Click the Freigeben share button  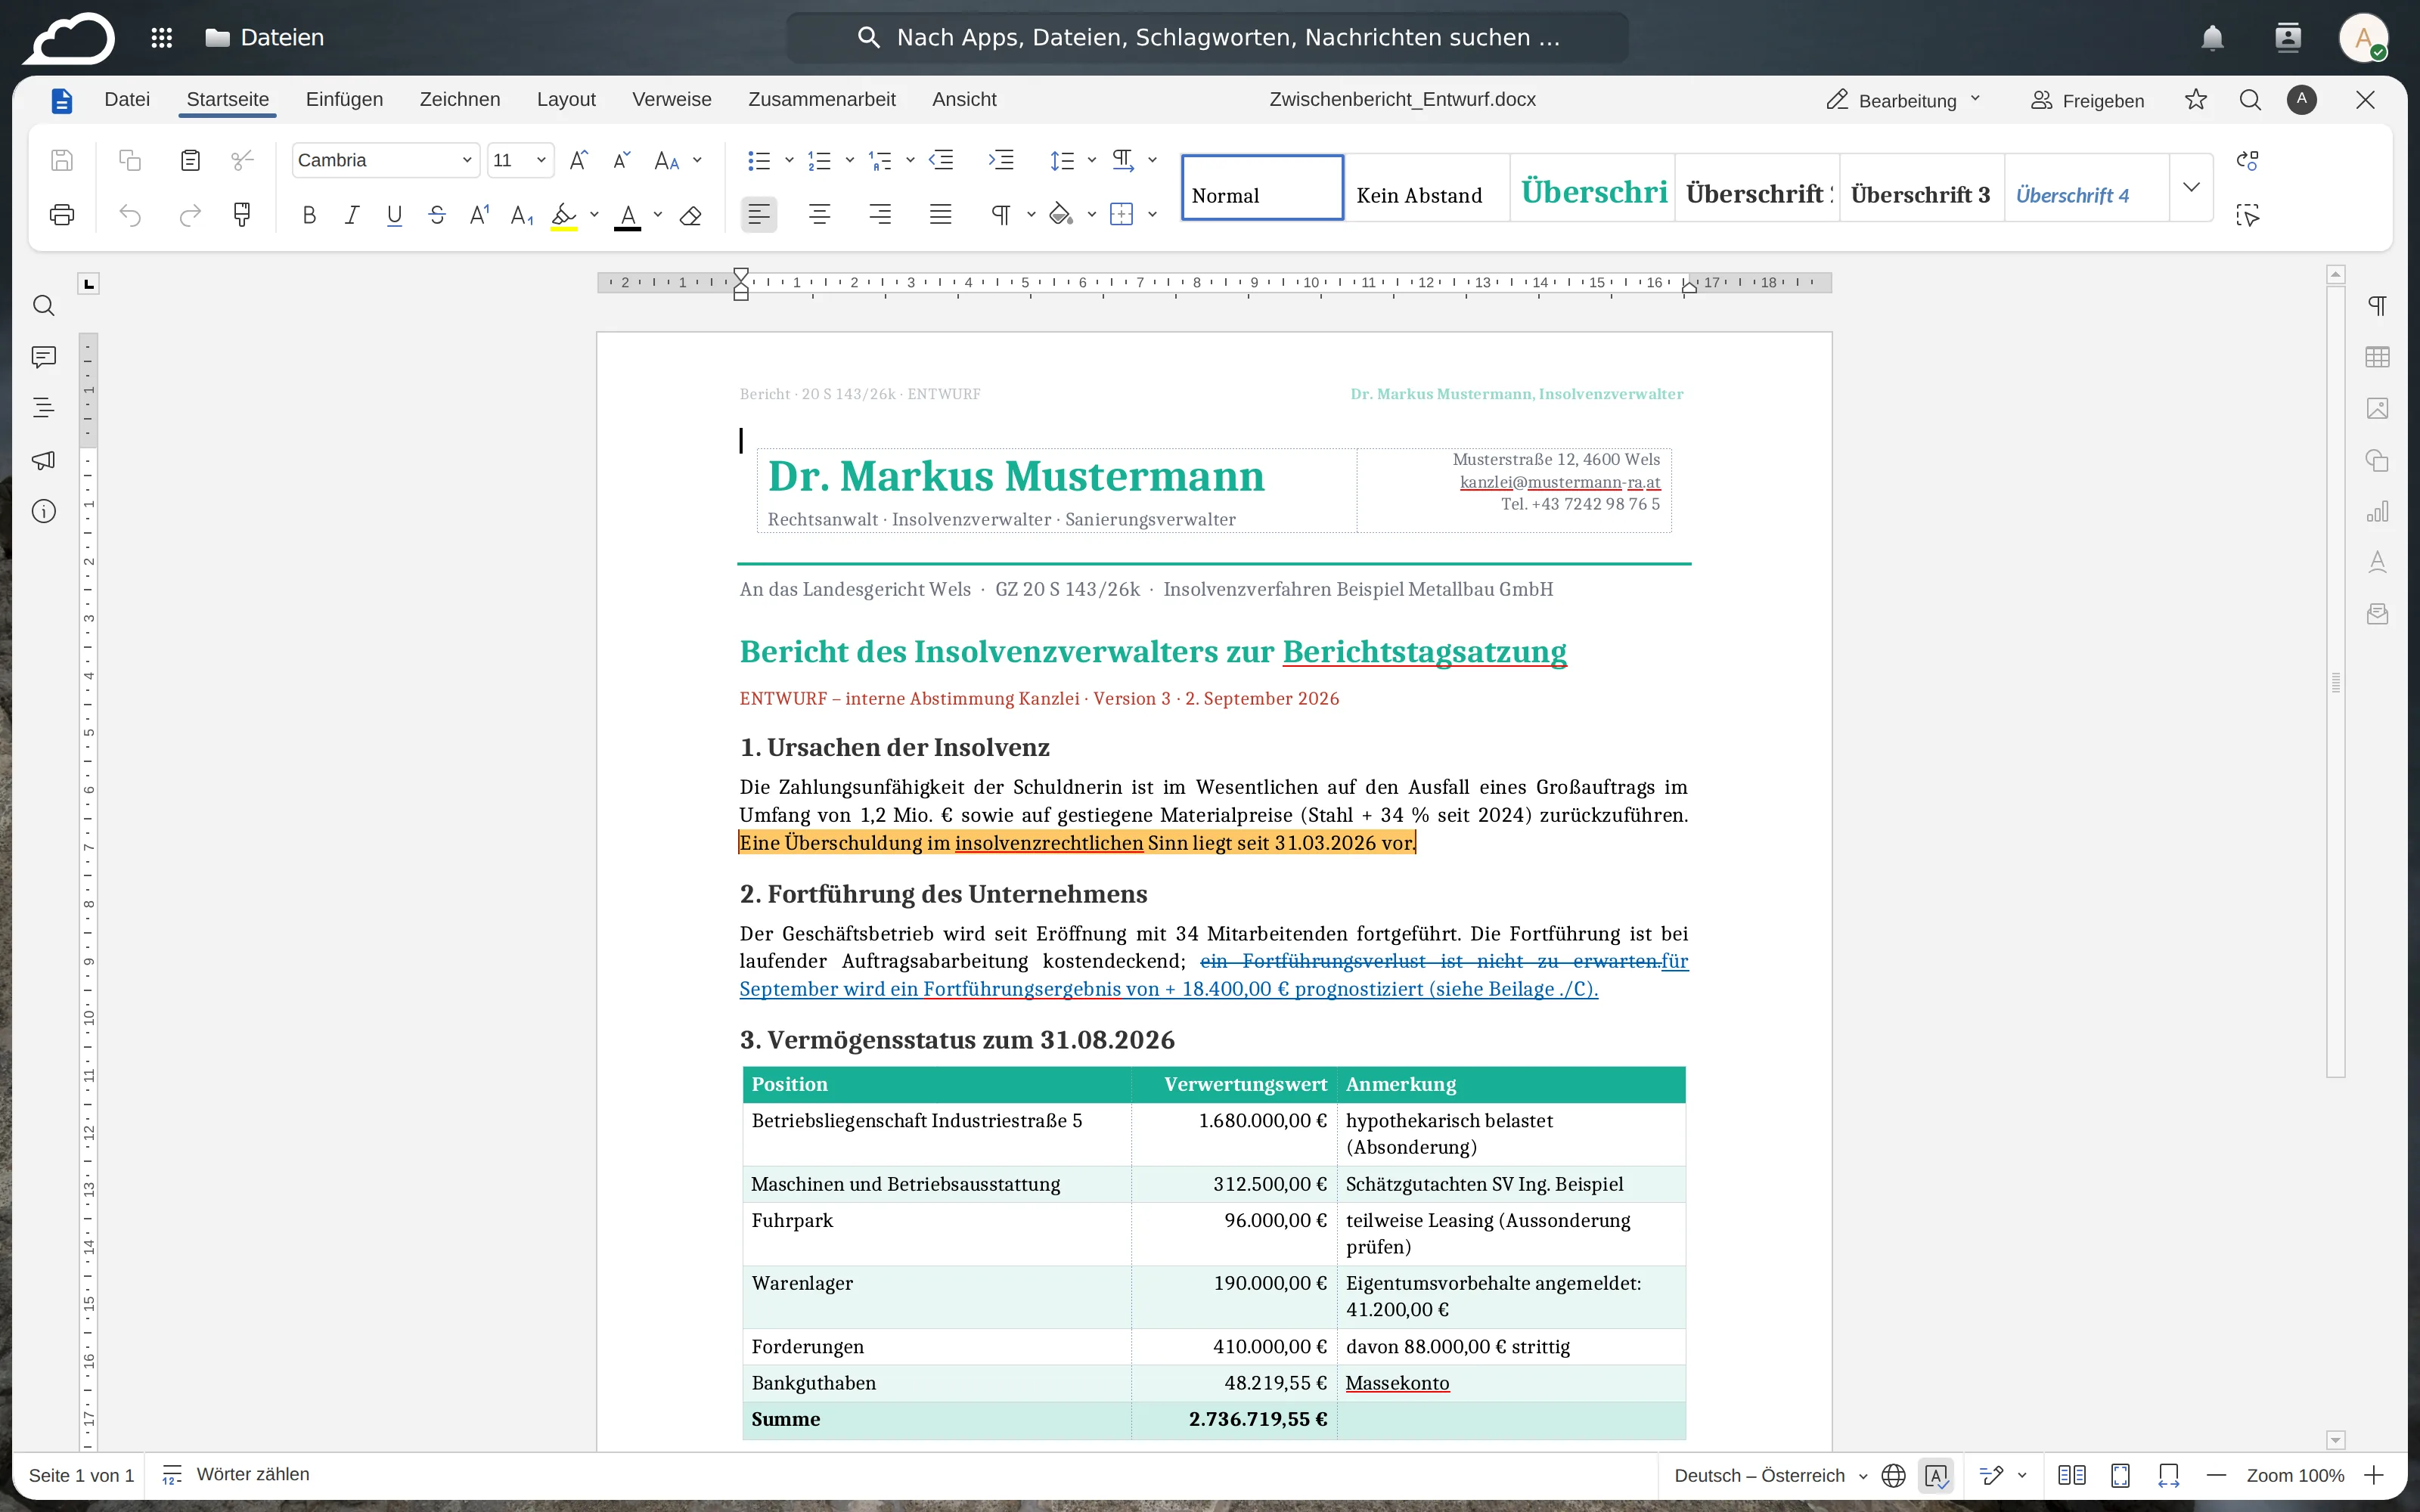pyautogui.click(x=2088, y=100)
